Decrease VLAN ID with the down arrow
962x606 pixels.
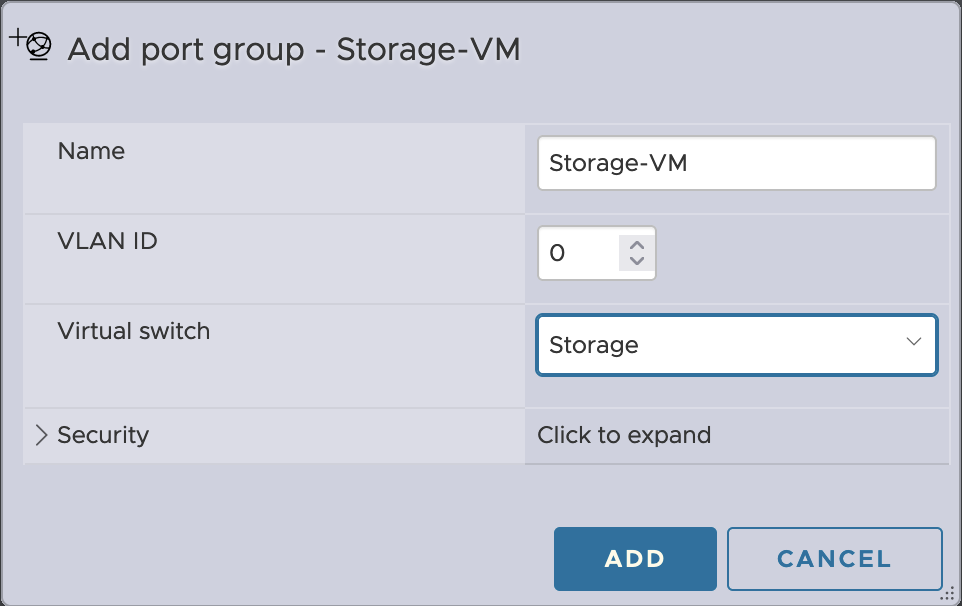coord(637,261)
